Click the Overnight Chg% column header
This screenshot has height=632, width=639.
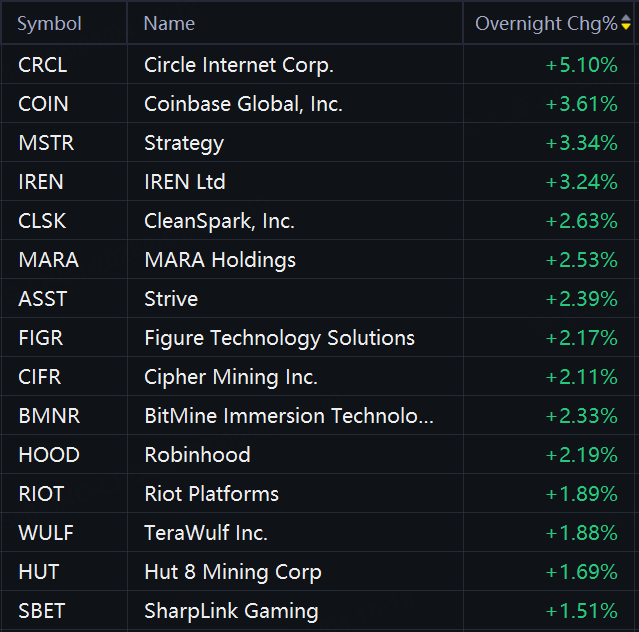pyautogui.click(x=546, y=24)
